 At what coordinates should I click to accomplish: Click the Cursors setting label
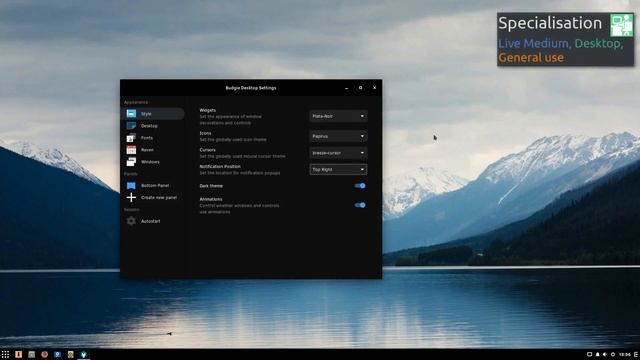(x=207, y=150)
